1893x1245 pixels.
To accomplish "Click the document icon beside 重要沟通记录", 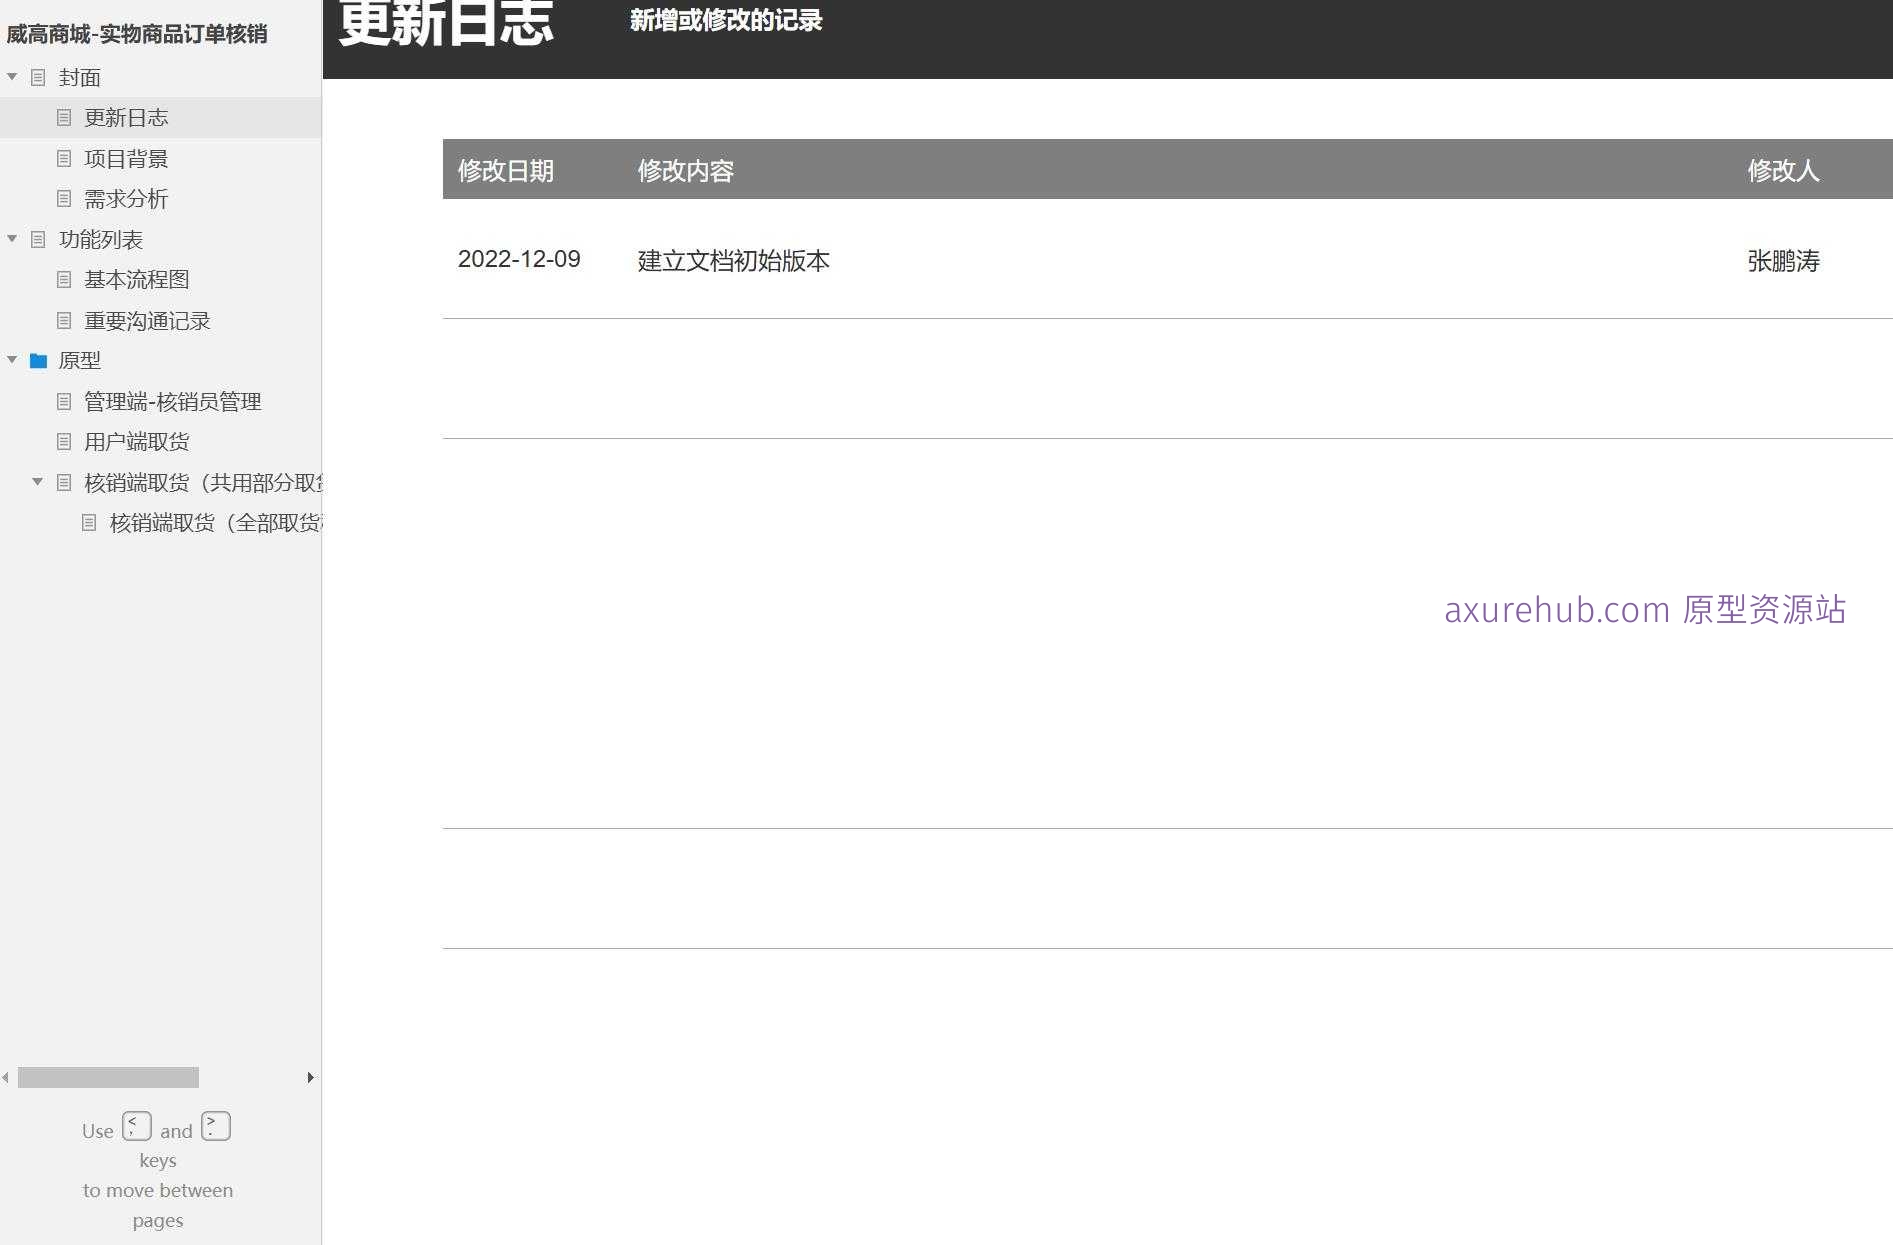I will point(64,320).
